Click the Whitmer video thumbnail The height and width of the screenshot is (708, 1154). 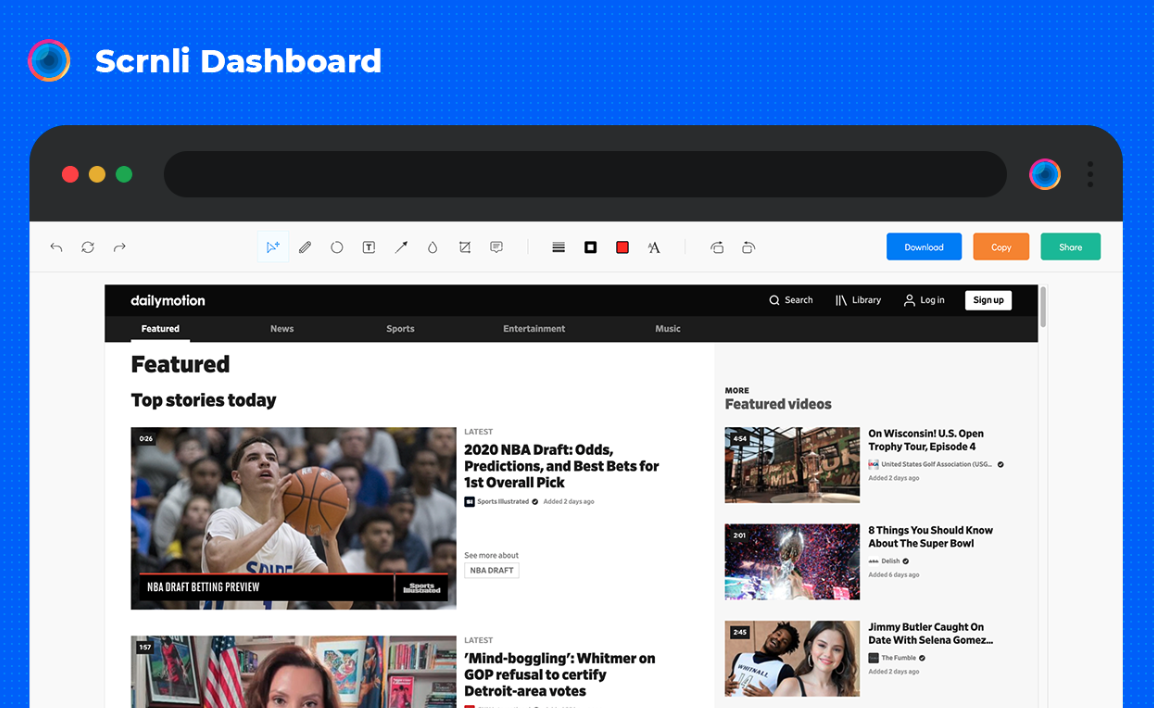(294, 672)
